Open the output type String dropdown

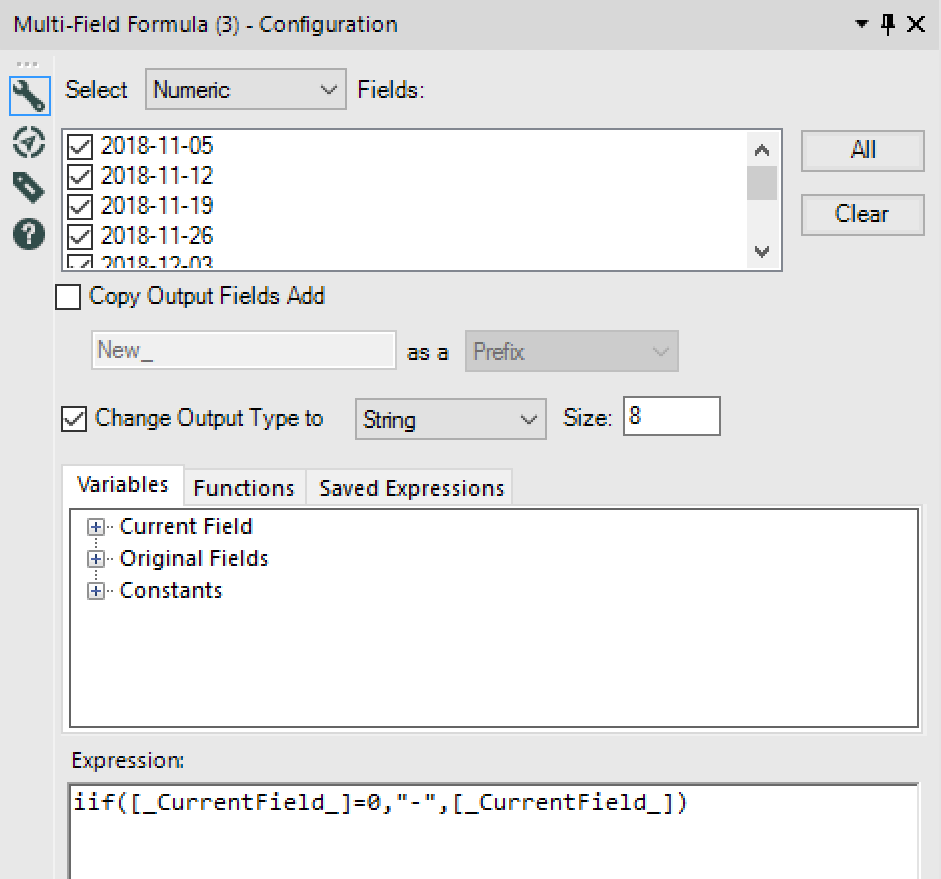point(450,419)
